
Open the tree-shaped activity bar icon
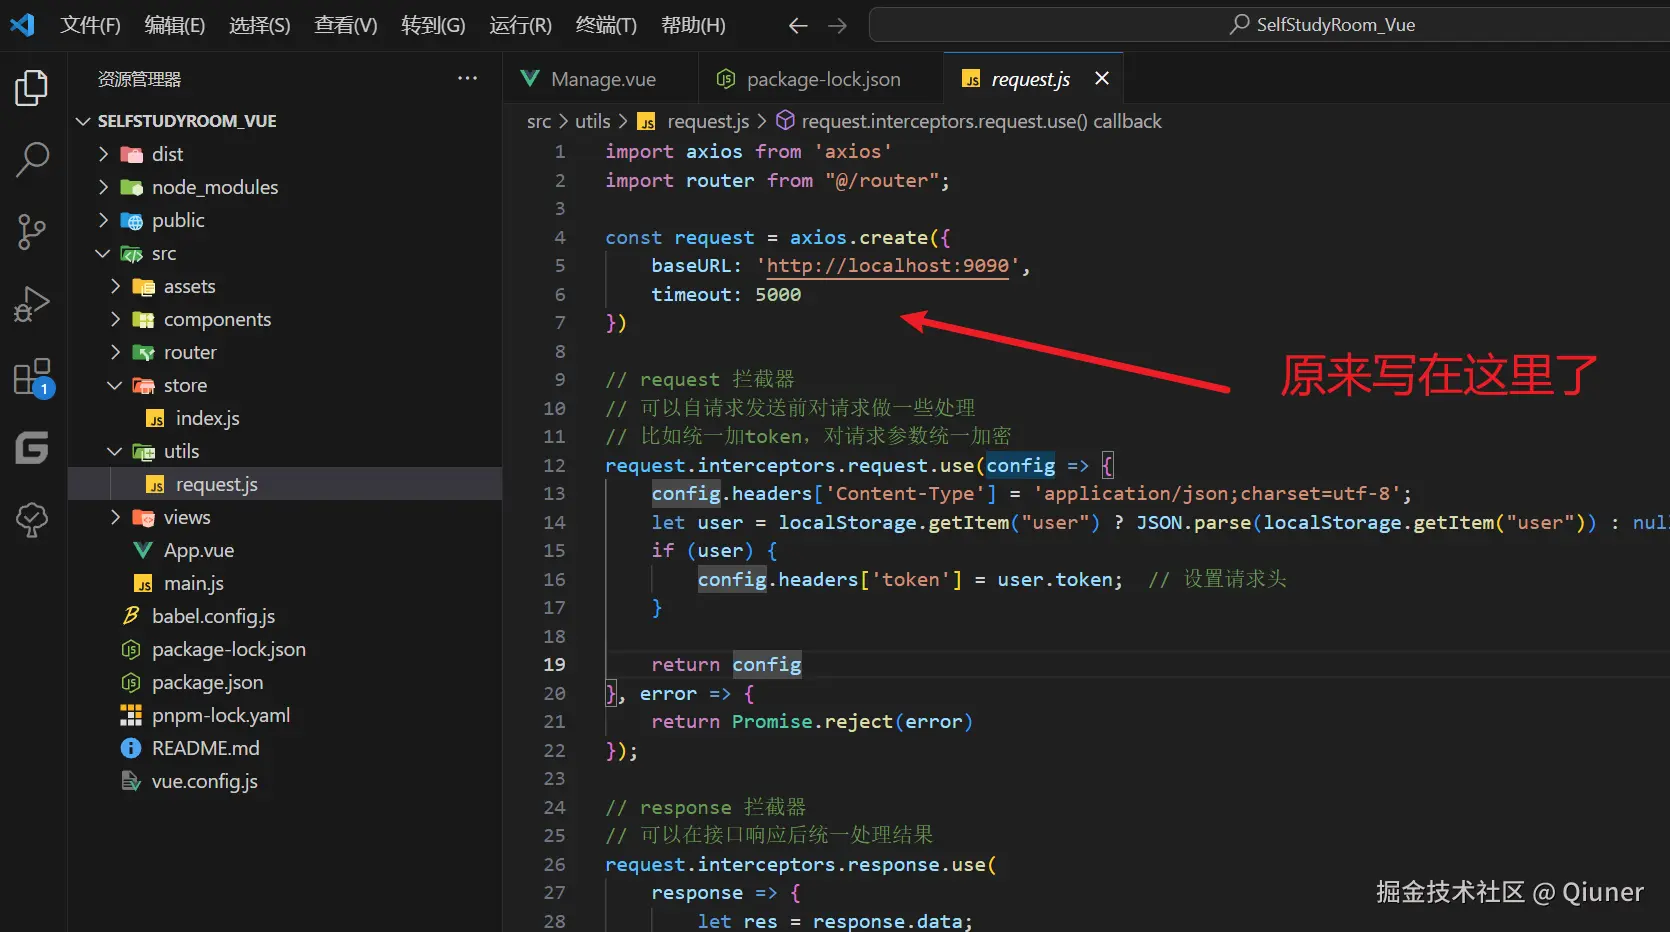32,519
